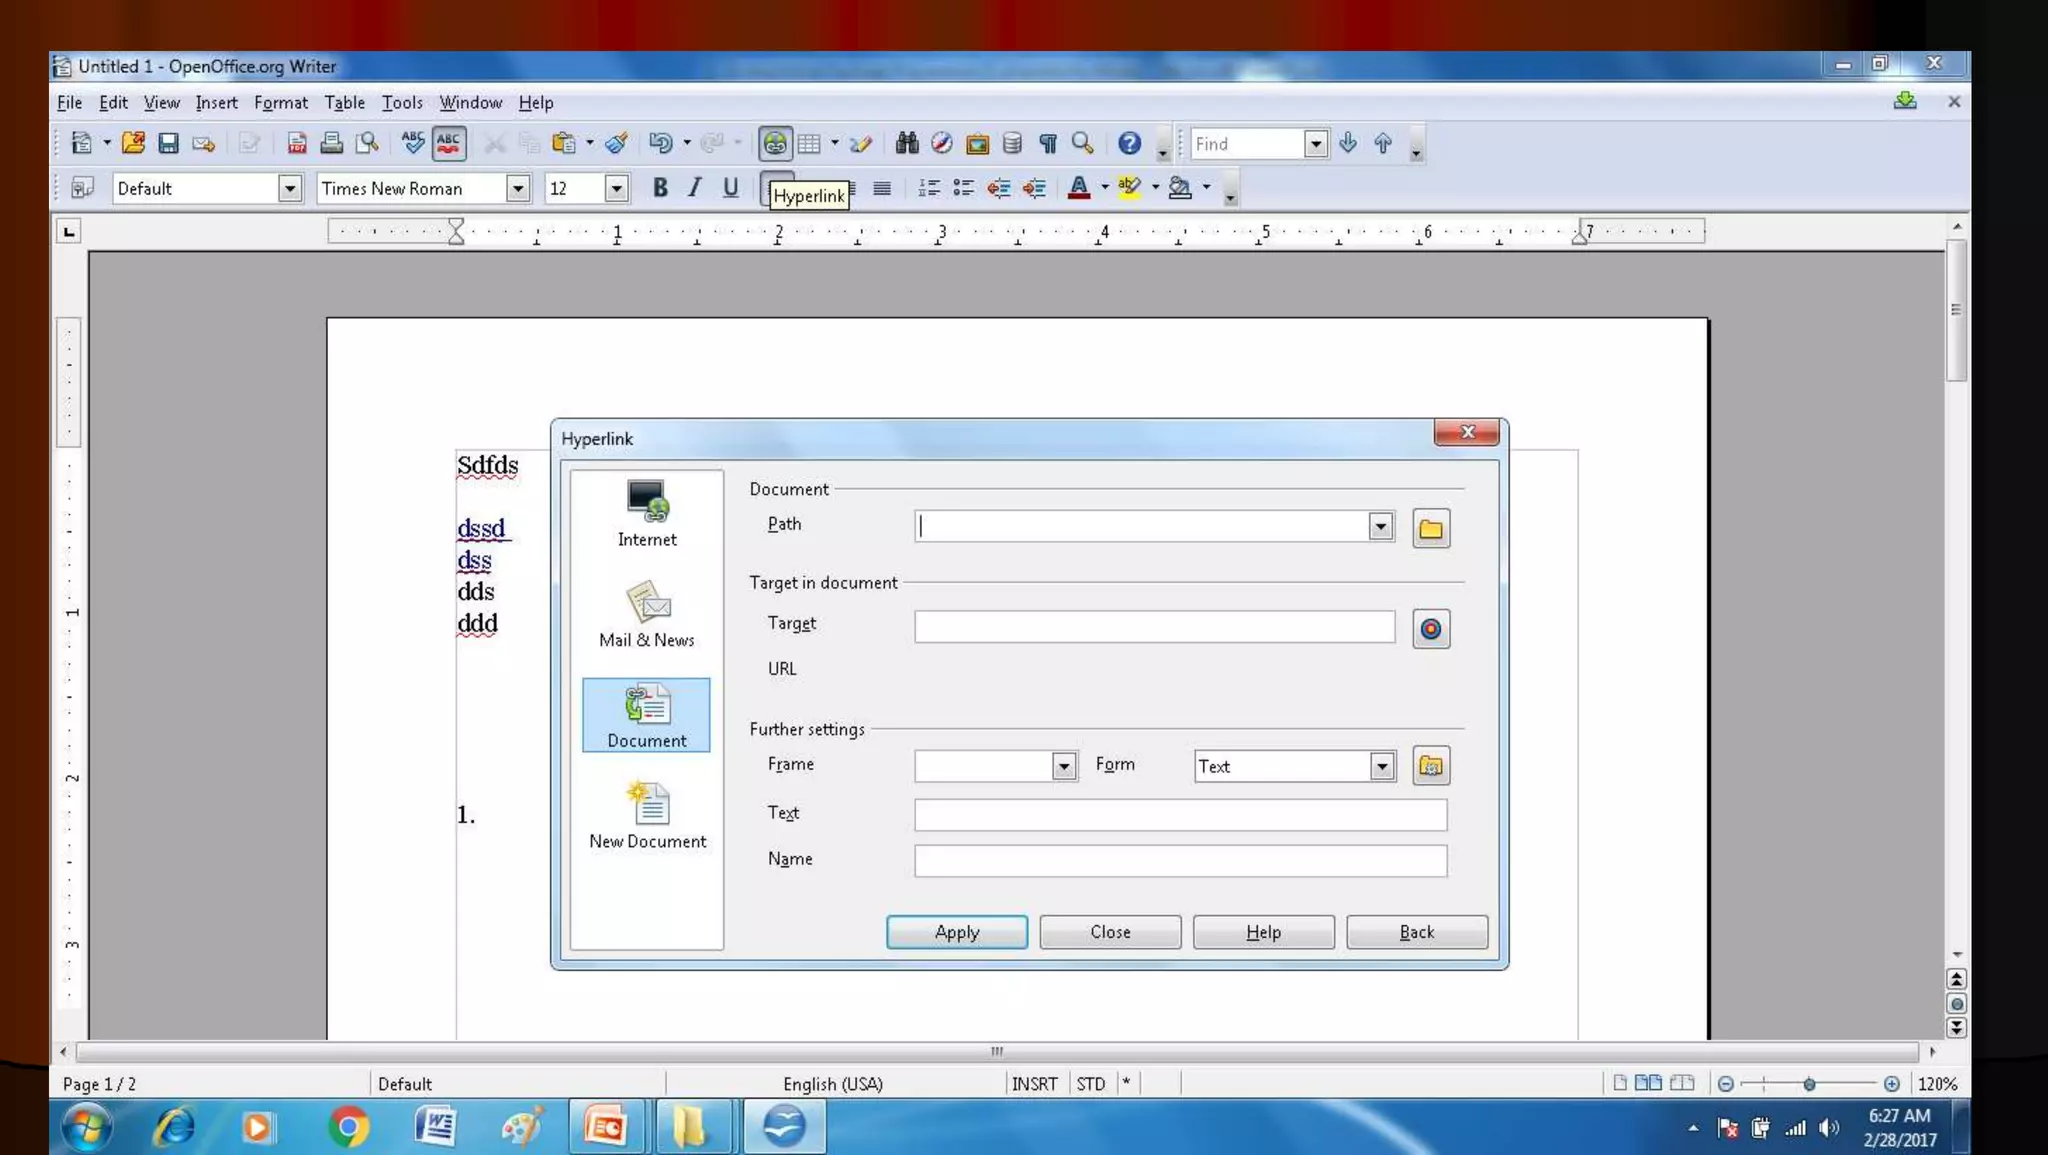Screen dimensions: 2048x1155
Task: Expand the Path combo box dropdown
Action: (1380, 527)
